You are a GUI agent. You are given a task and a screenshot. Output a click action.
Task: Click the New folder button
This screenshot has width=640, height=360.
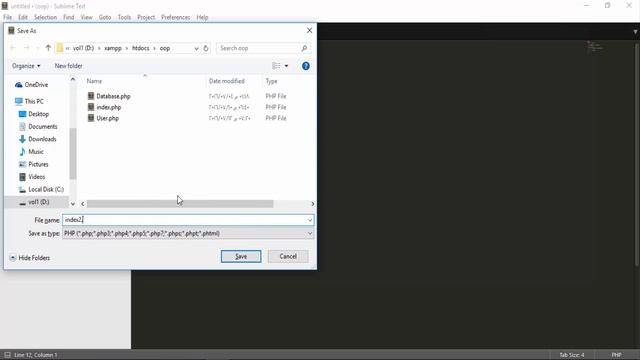tap(69, 66)
